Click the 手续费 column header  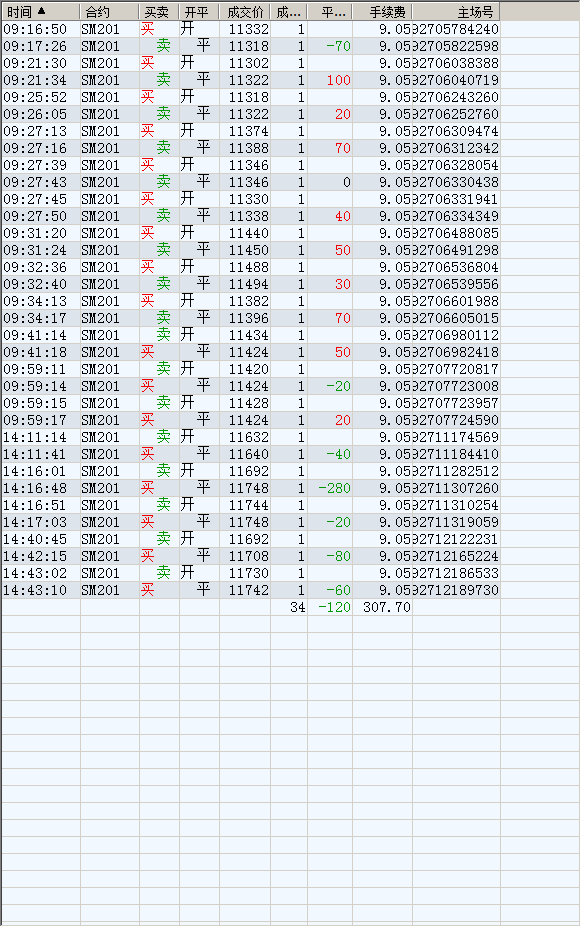pyautogui.click(x=382, y=12)
